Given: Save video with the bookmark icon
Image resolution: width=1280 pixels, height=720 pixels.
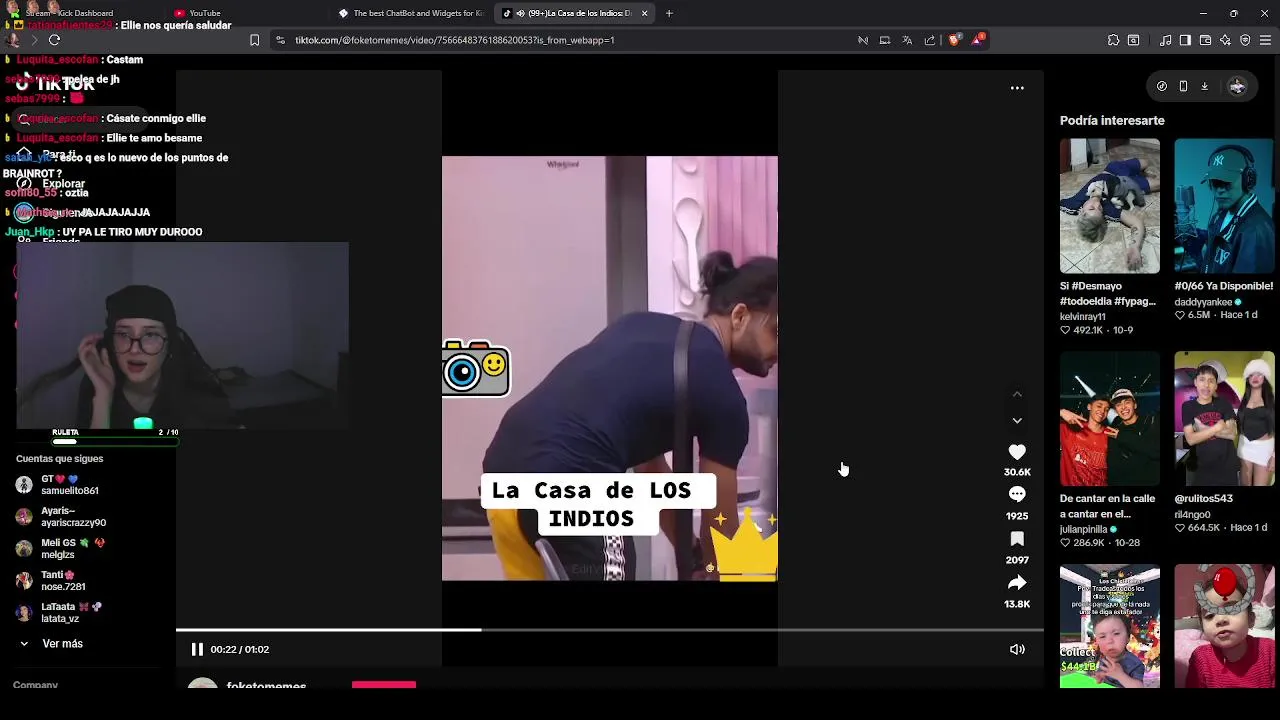Looking at the screenshot, I should click(1017, 539).
